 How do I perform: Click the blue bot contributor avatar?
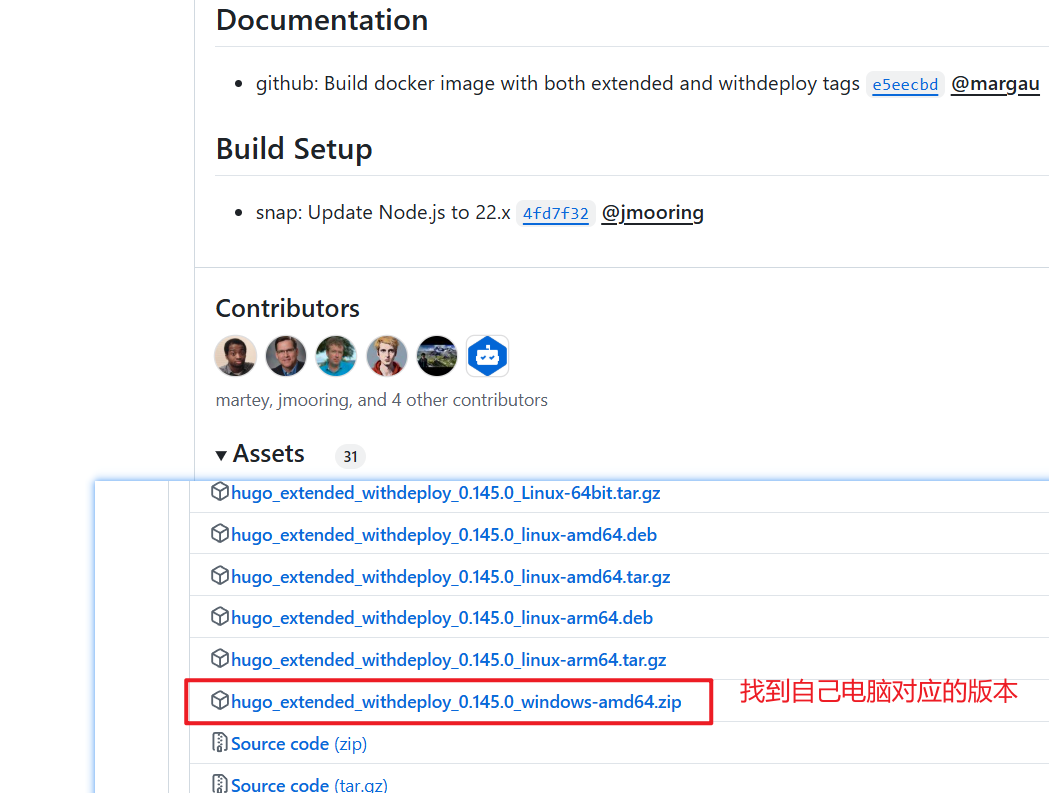click(x=488, y=356)
